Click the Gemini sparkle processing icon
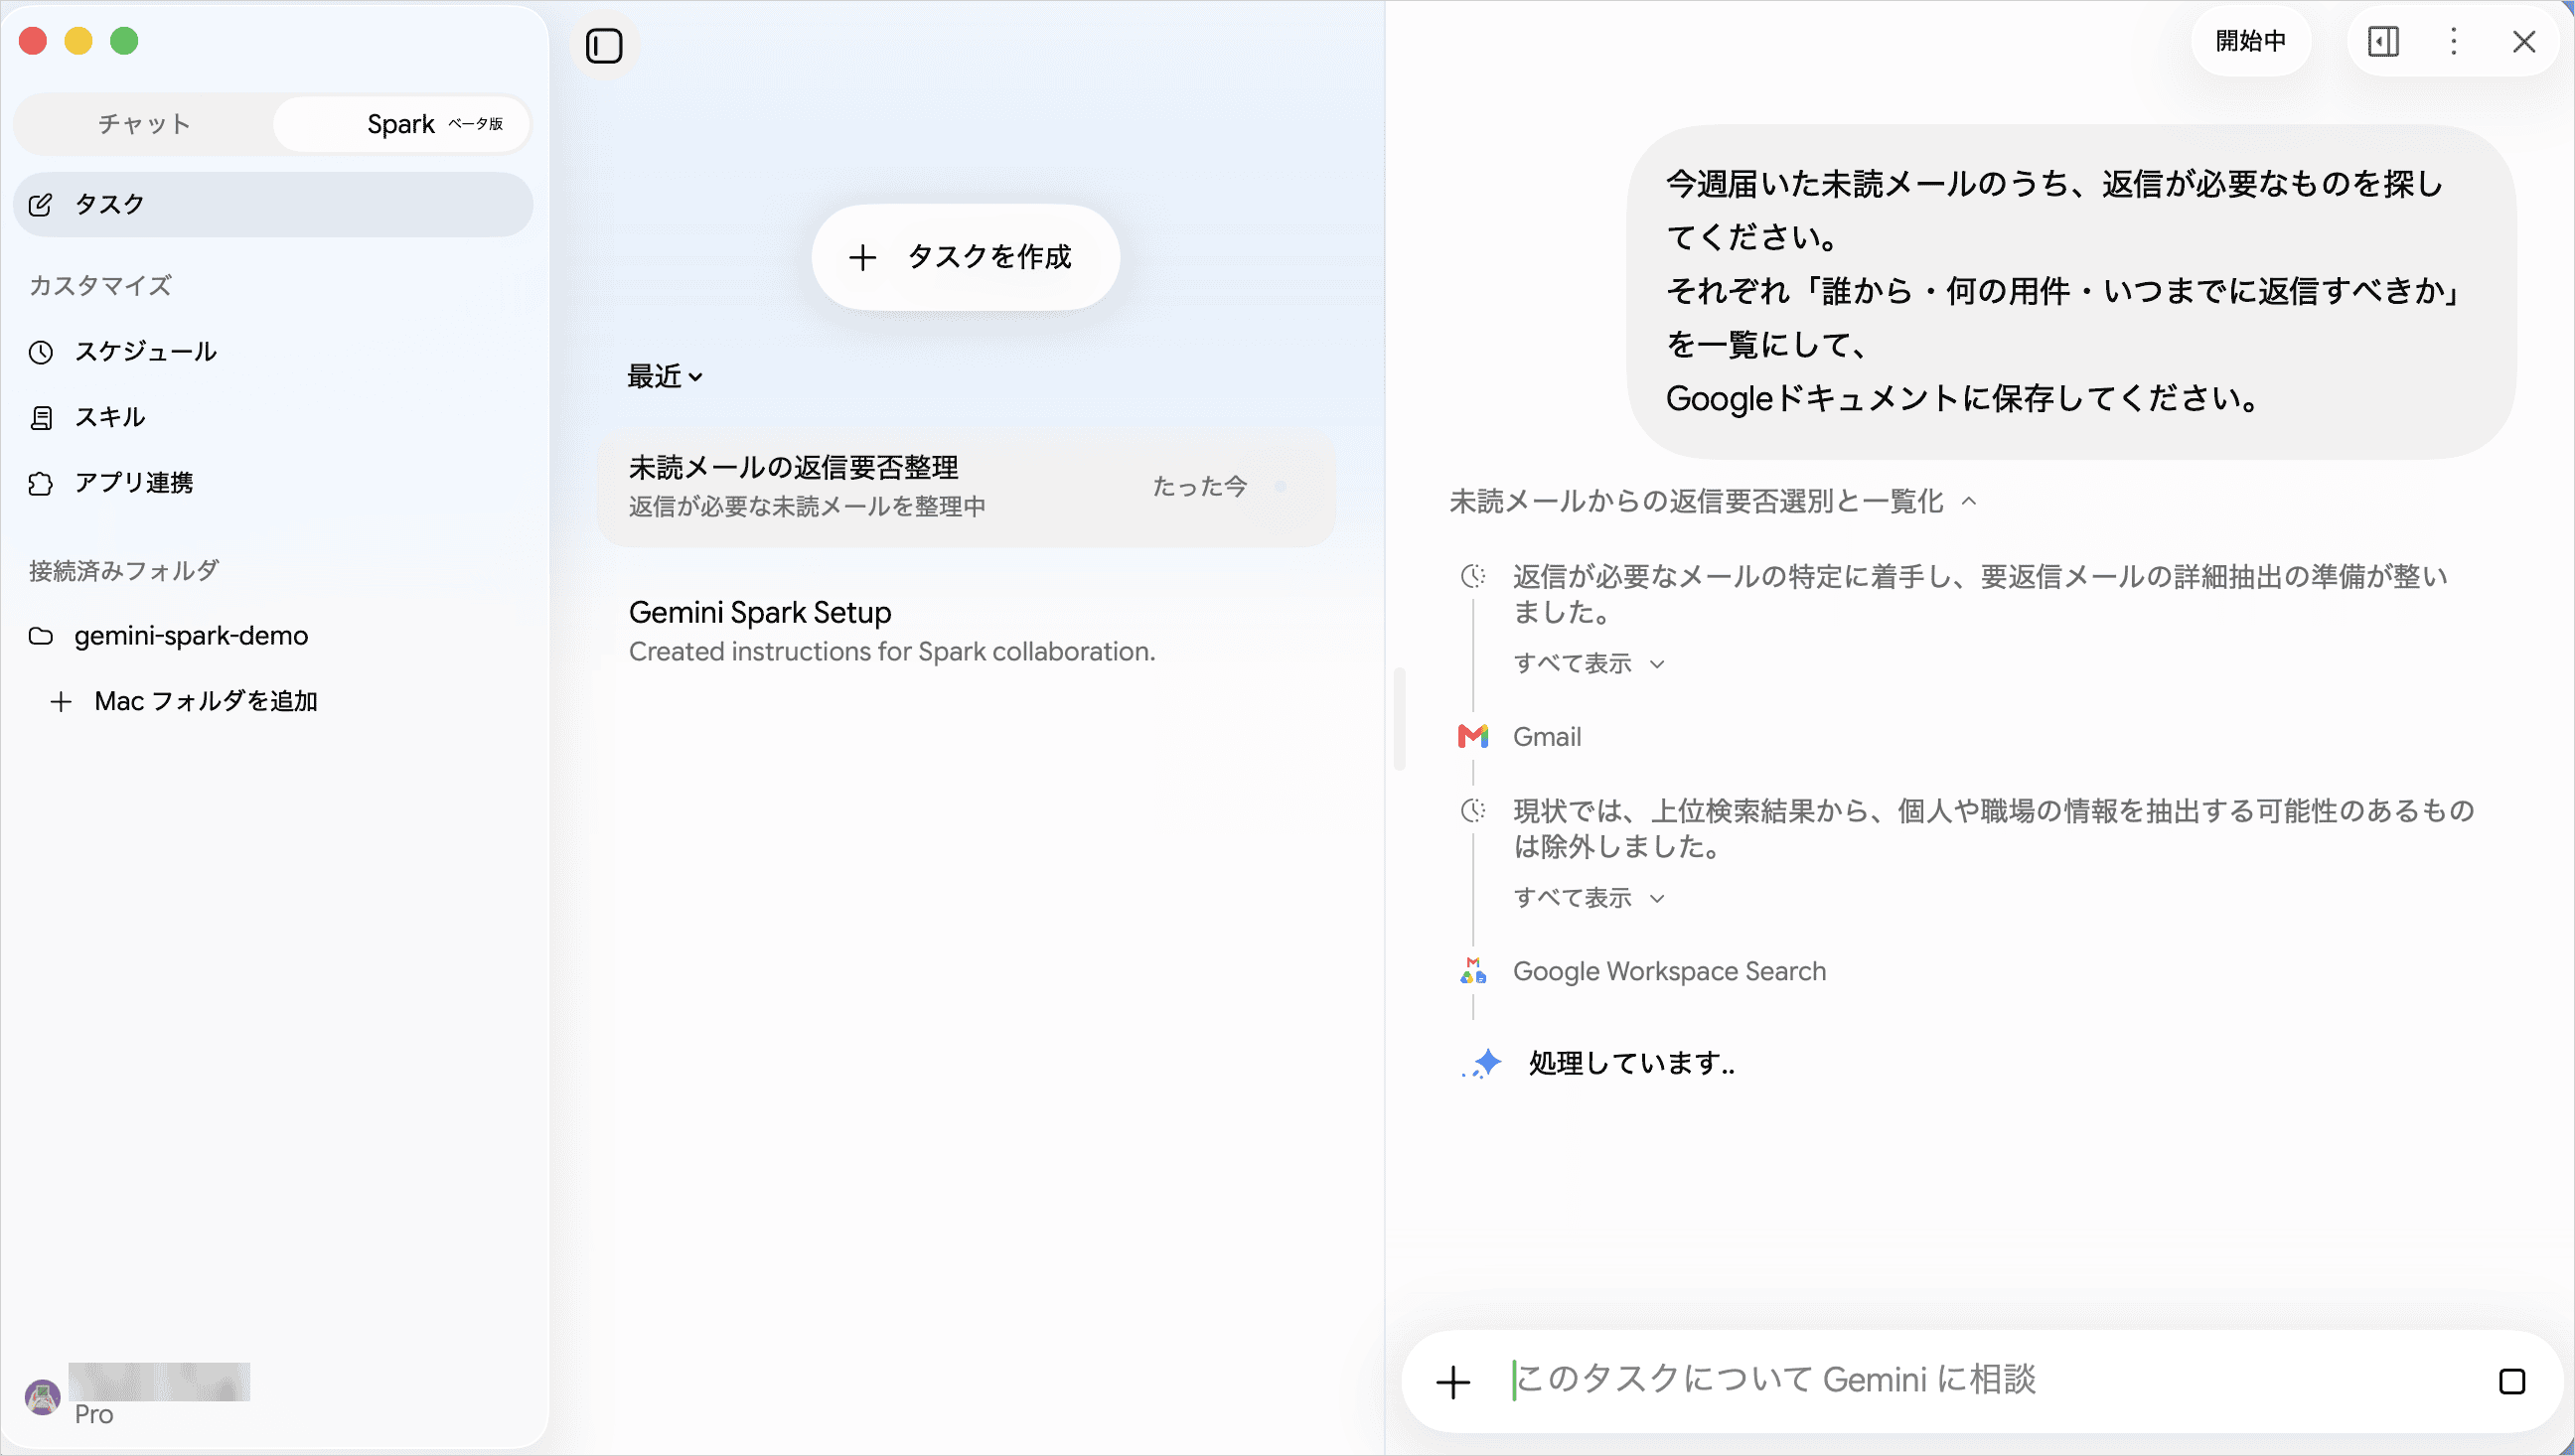 [1481, 1064]
